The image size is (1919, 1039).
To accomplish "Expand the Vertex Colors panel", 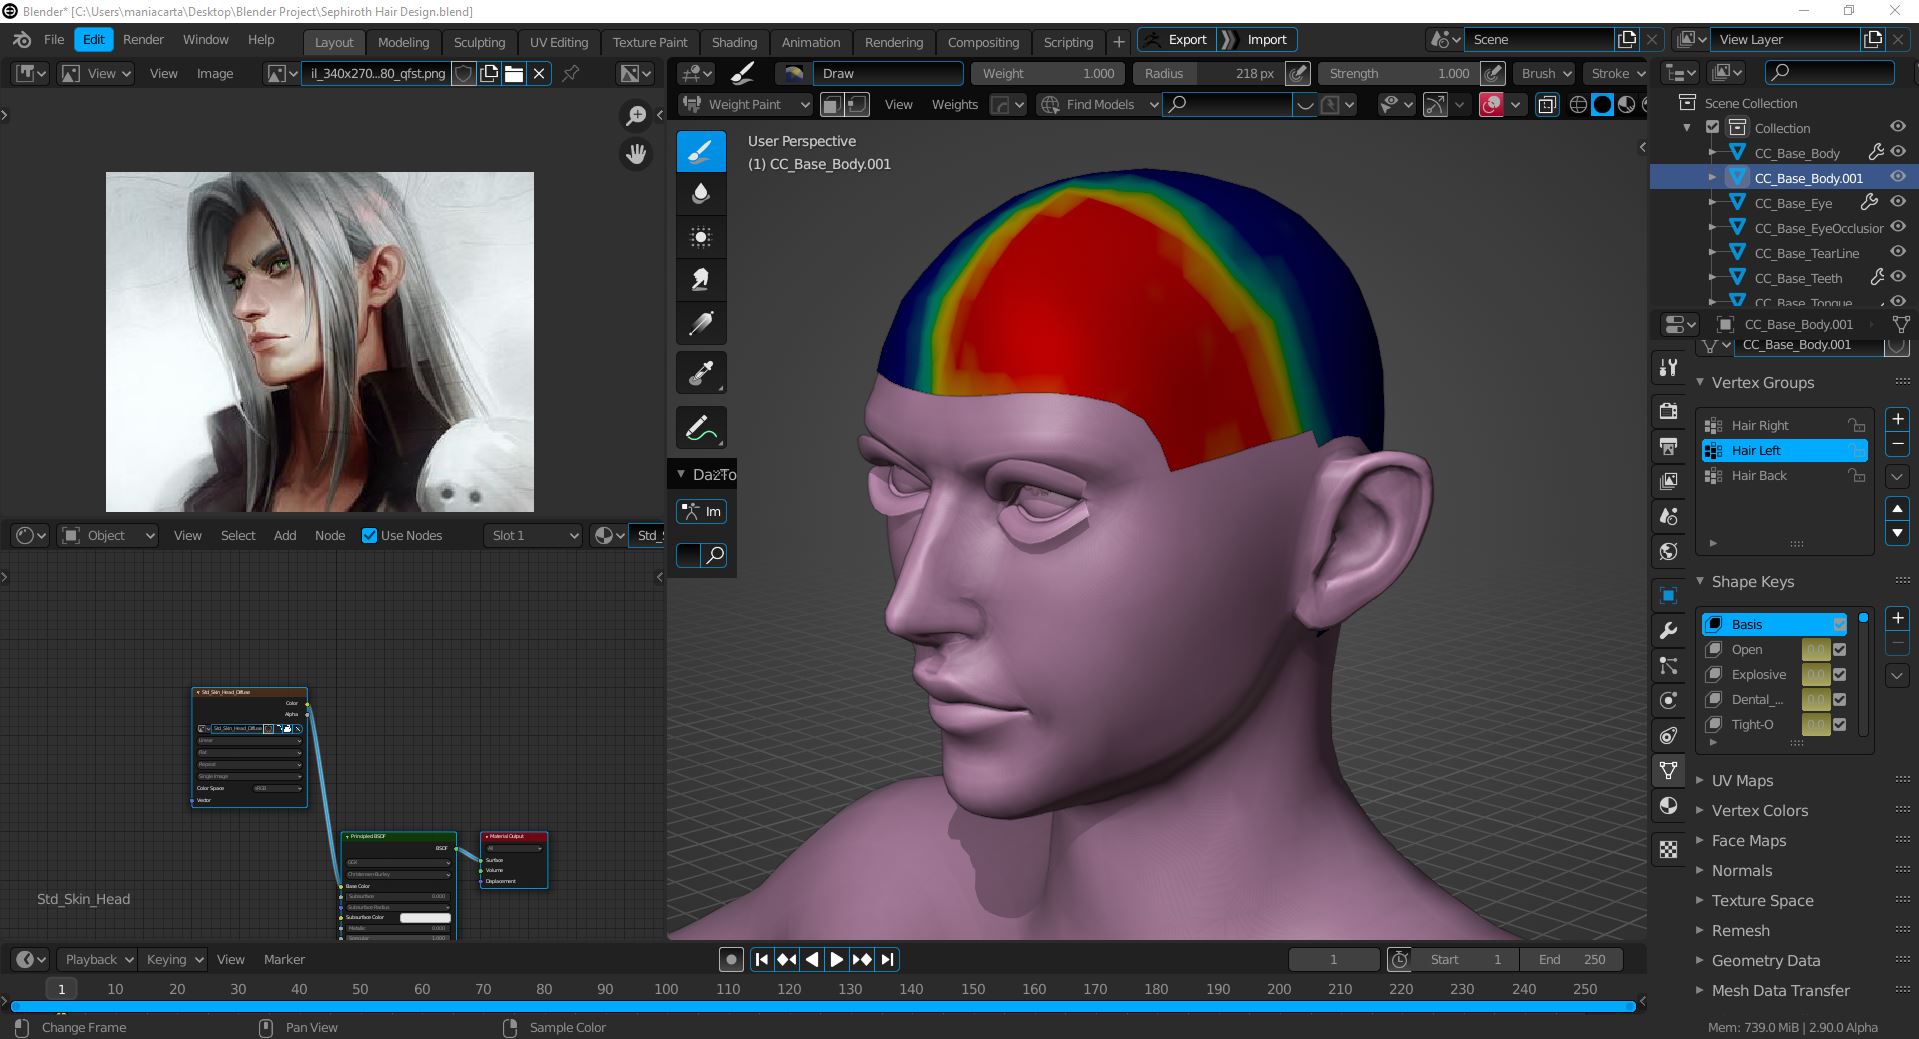I will pos(1759,810).
